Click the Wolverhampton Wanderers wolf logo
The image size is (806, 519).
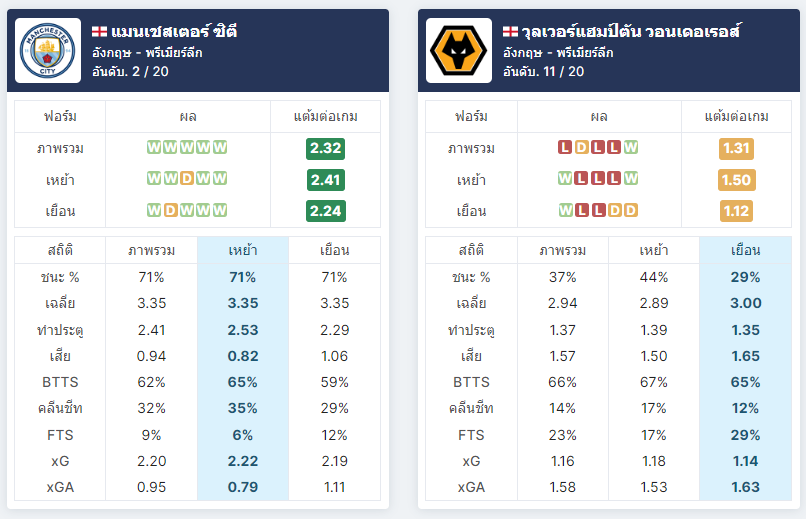point(459,51)
